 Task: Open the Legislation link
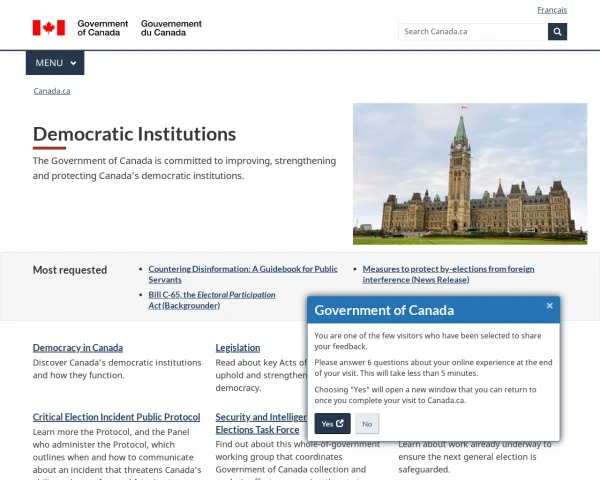[x=238, y=348]
